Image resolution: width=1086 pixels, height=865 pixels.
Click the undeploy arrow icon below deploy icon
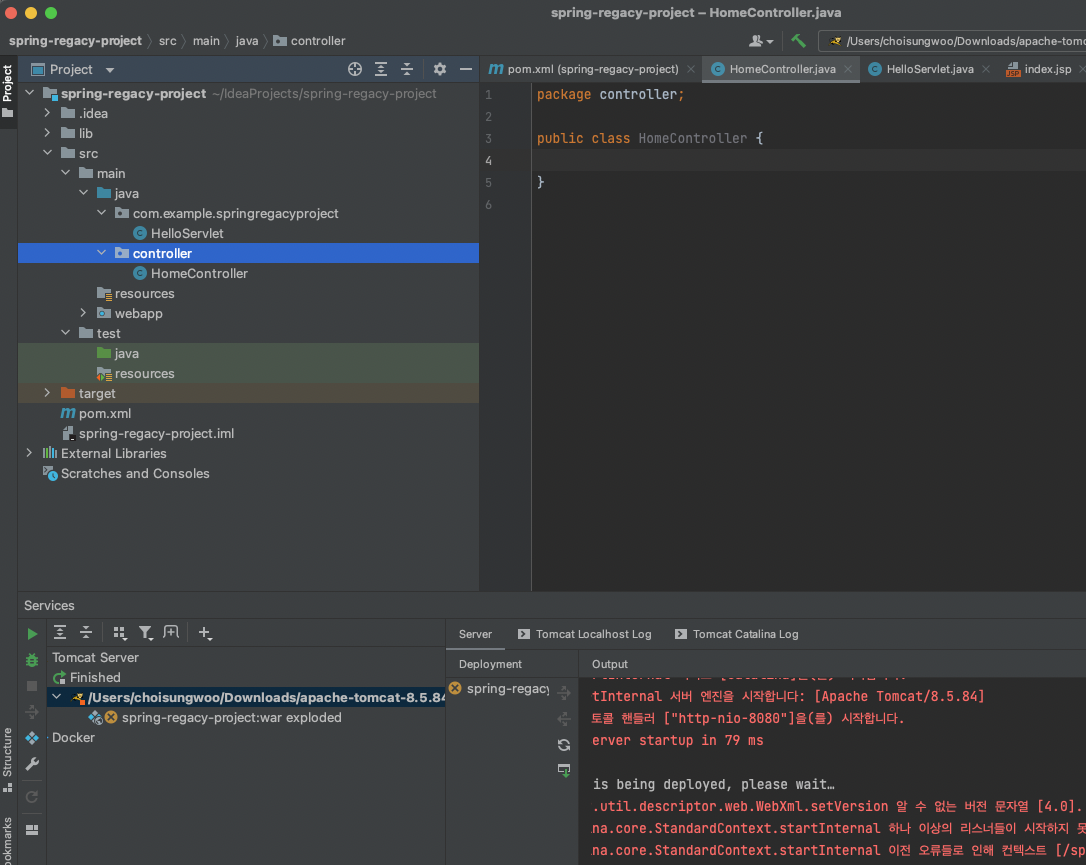click(564, 719)
